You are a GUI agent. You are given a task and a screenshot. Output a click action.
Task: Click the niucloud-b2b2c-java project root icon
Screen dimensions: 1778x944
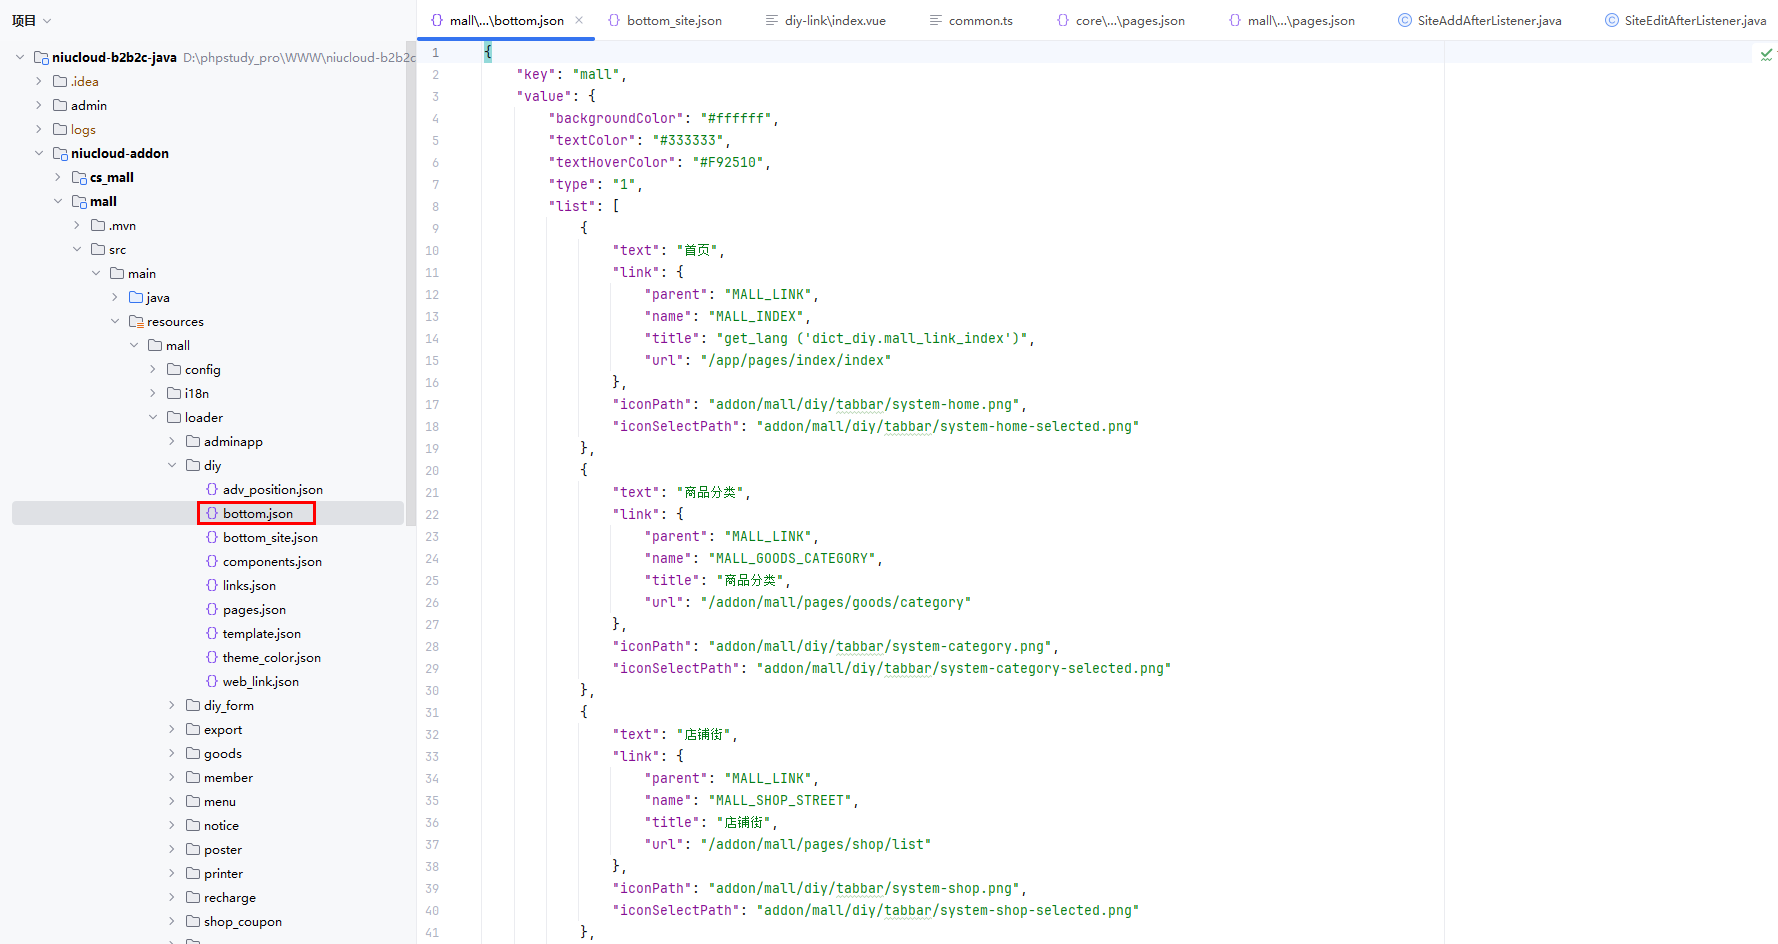(41, 57)
